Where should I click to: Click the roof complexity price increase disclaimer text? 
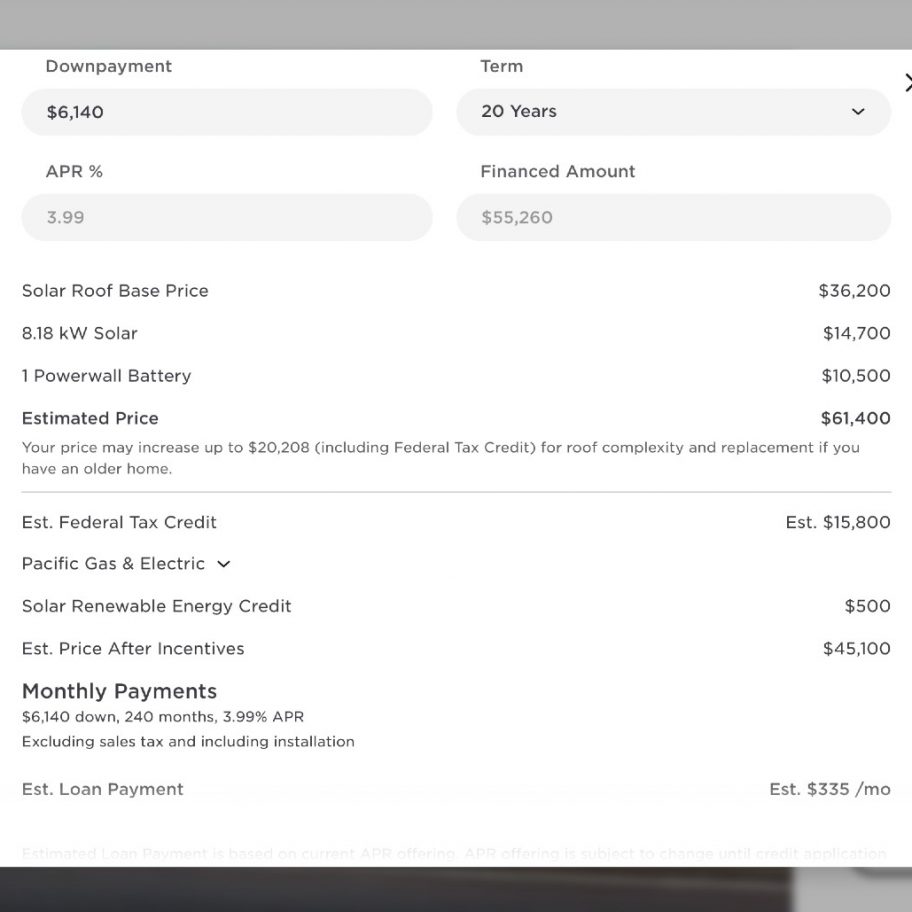click(441, 458)
